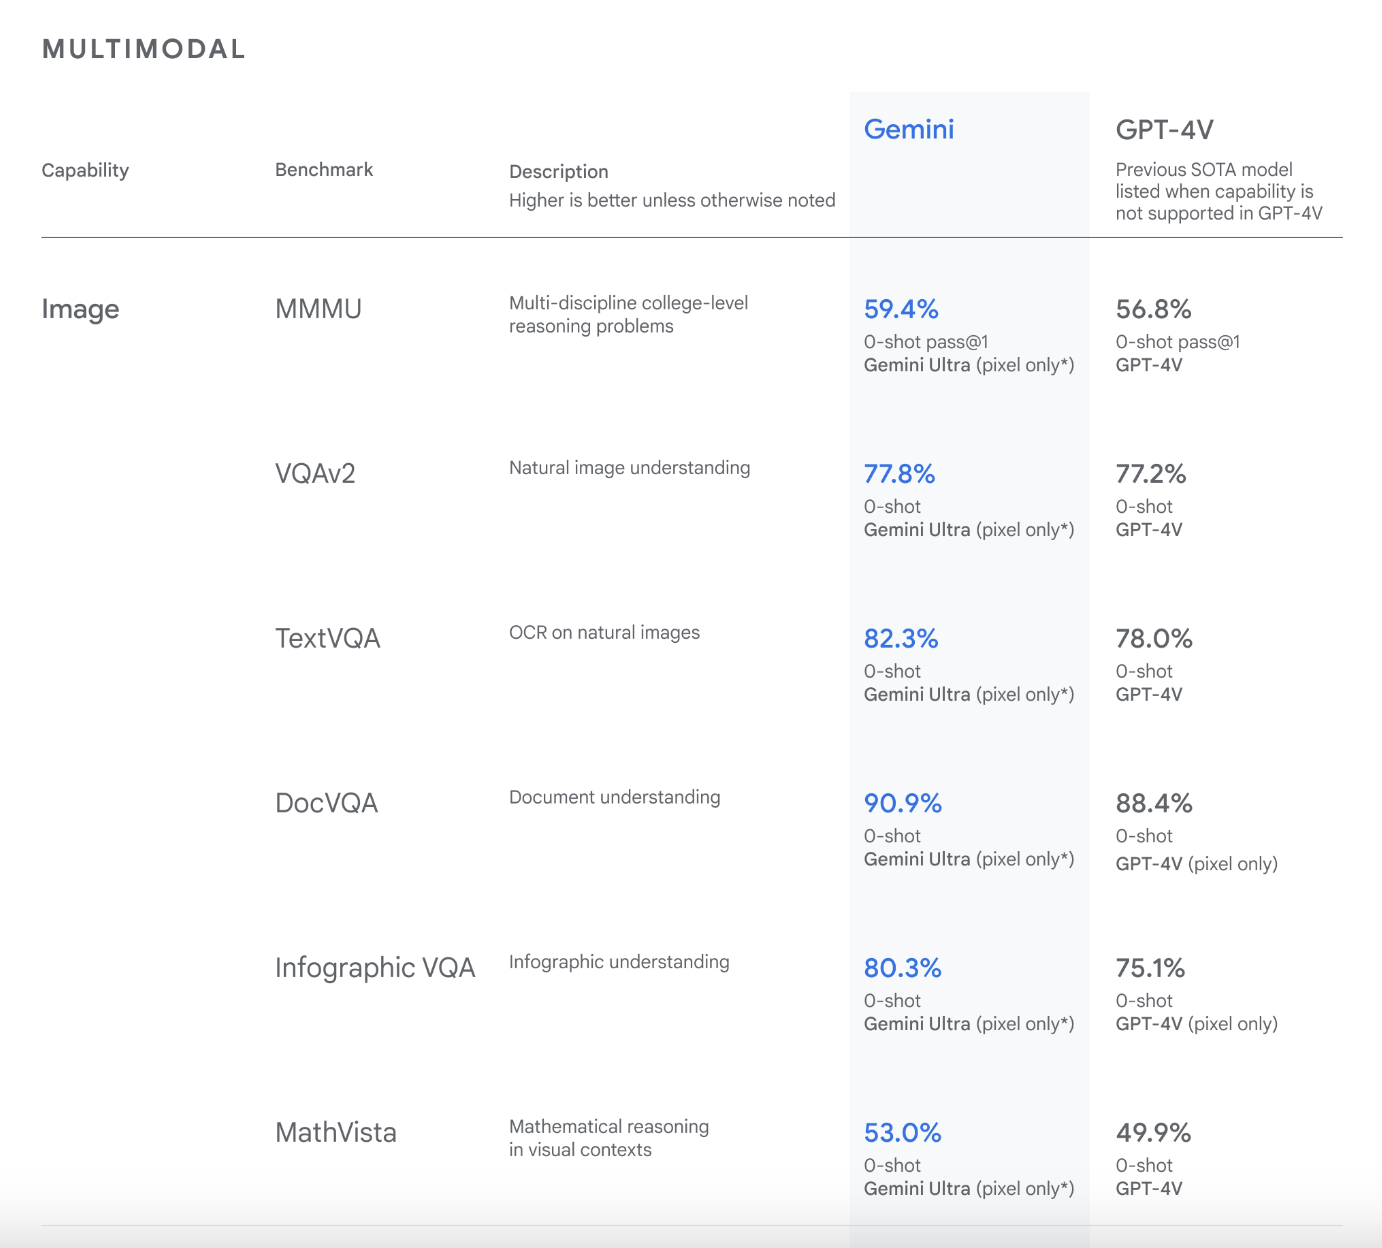Open the Infographic VQA benchmark name

pos(375,968)
